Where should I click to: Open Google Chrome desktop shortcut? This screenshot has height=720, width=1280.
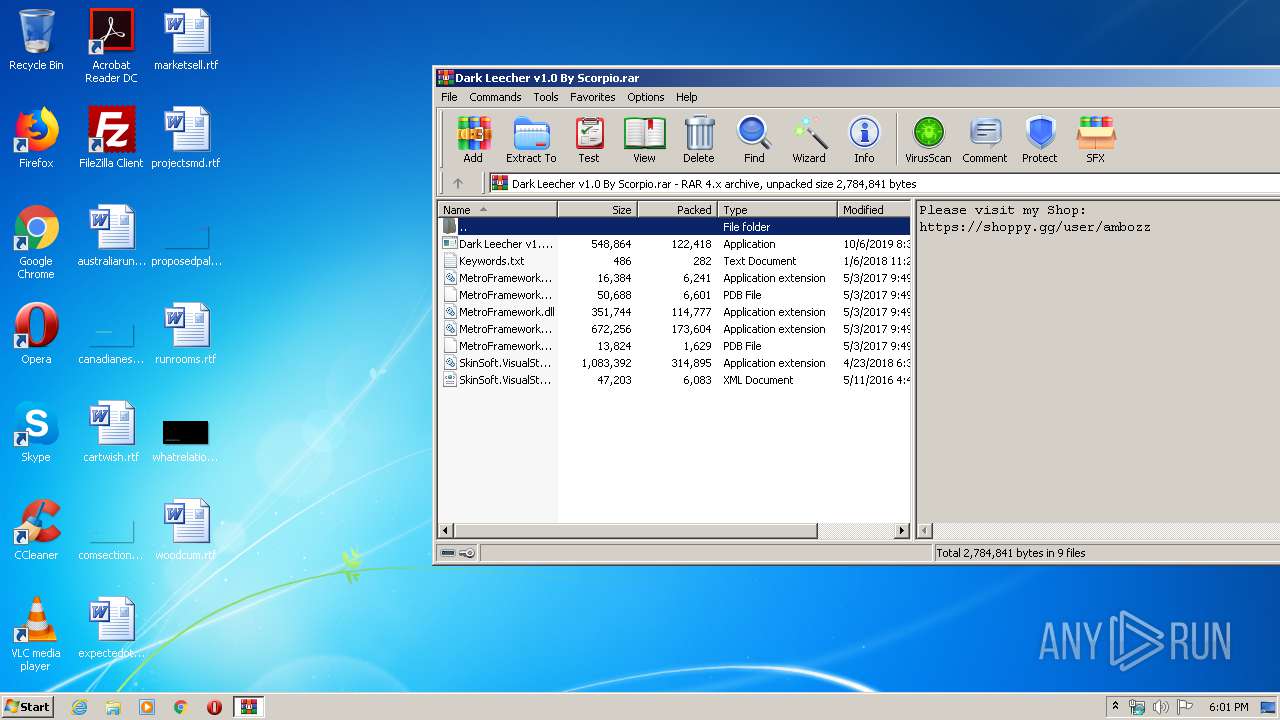(x=36, y=241)
